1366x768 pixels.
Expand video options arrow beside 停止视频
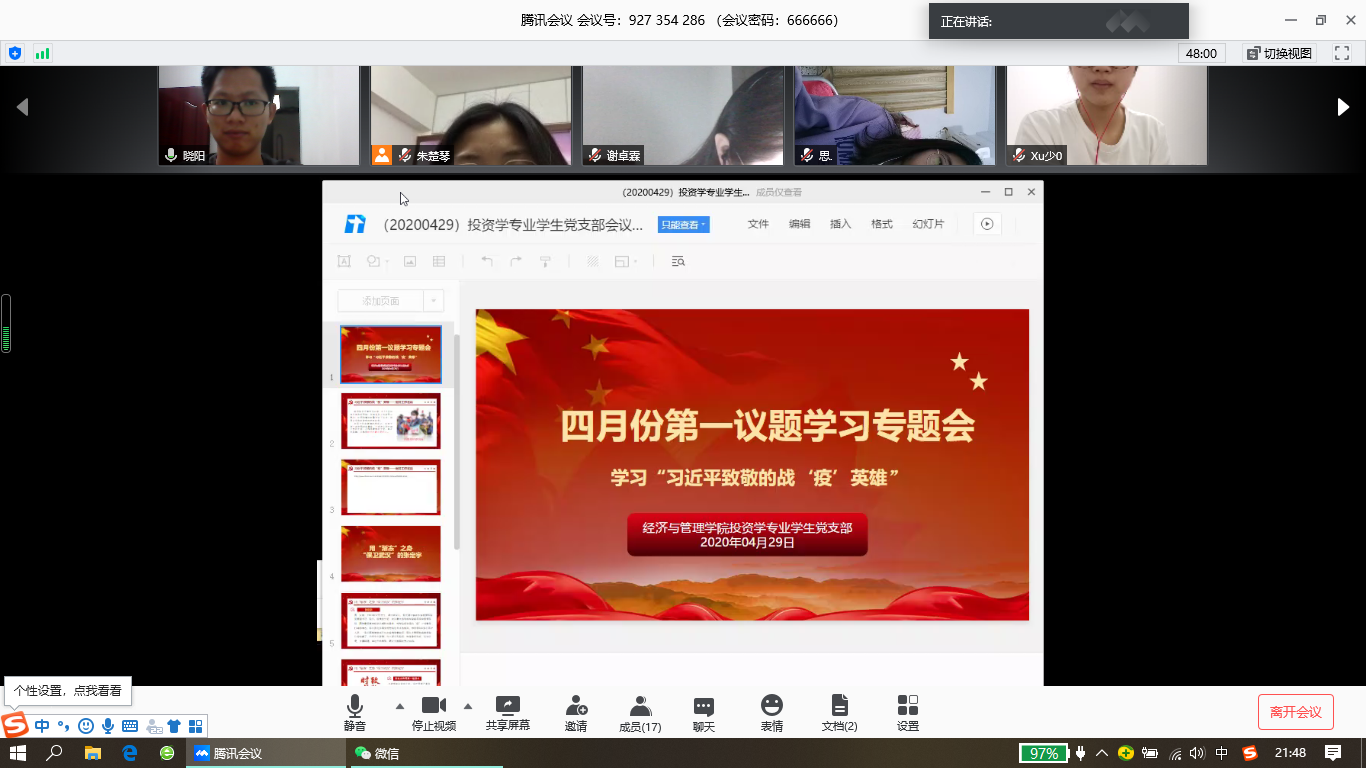coord(468,706)
